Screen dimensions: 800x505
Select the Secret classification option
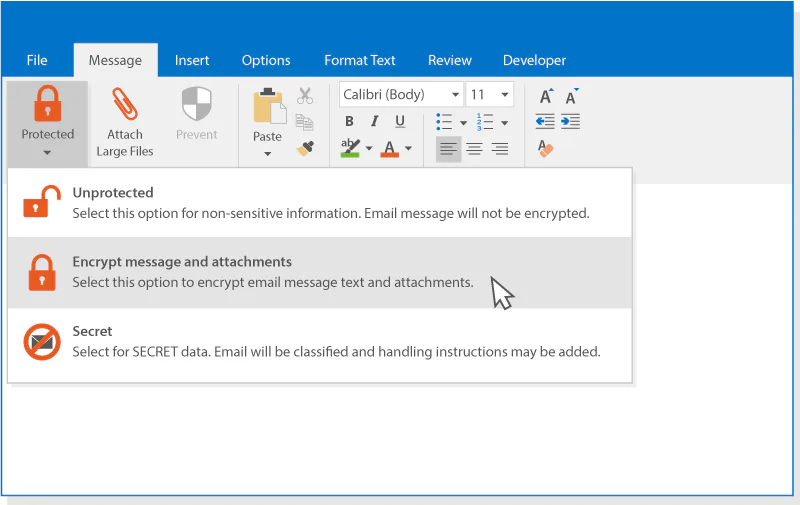[319, 342]
